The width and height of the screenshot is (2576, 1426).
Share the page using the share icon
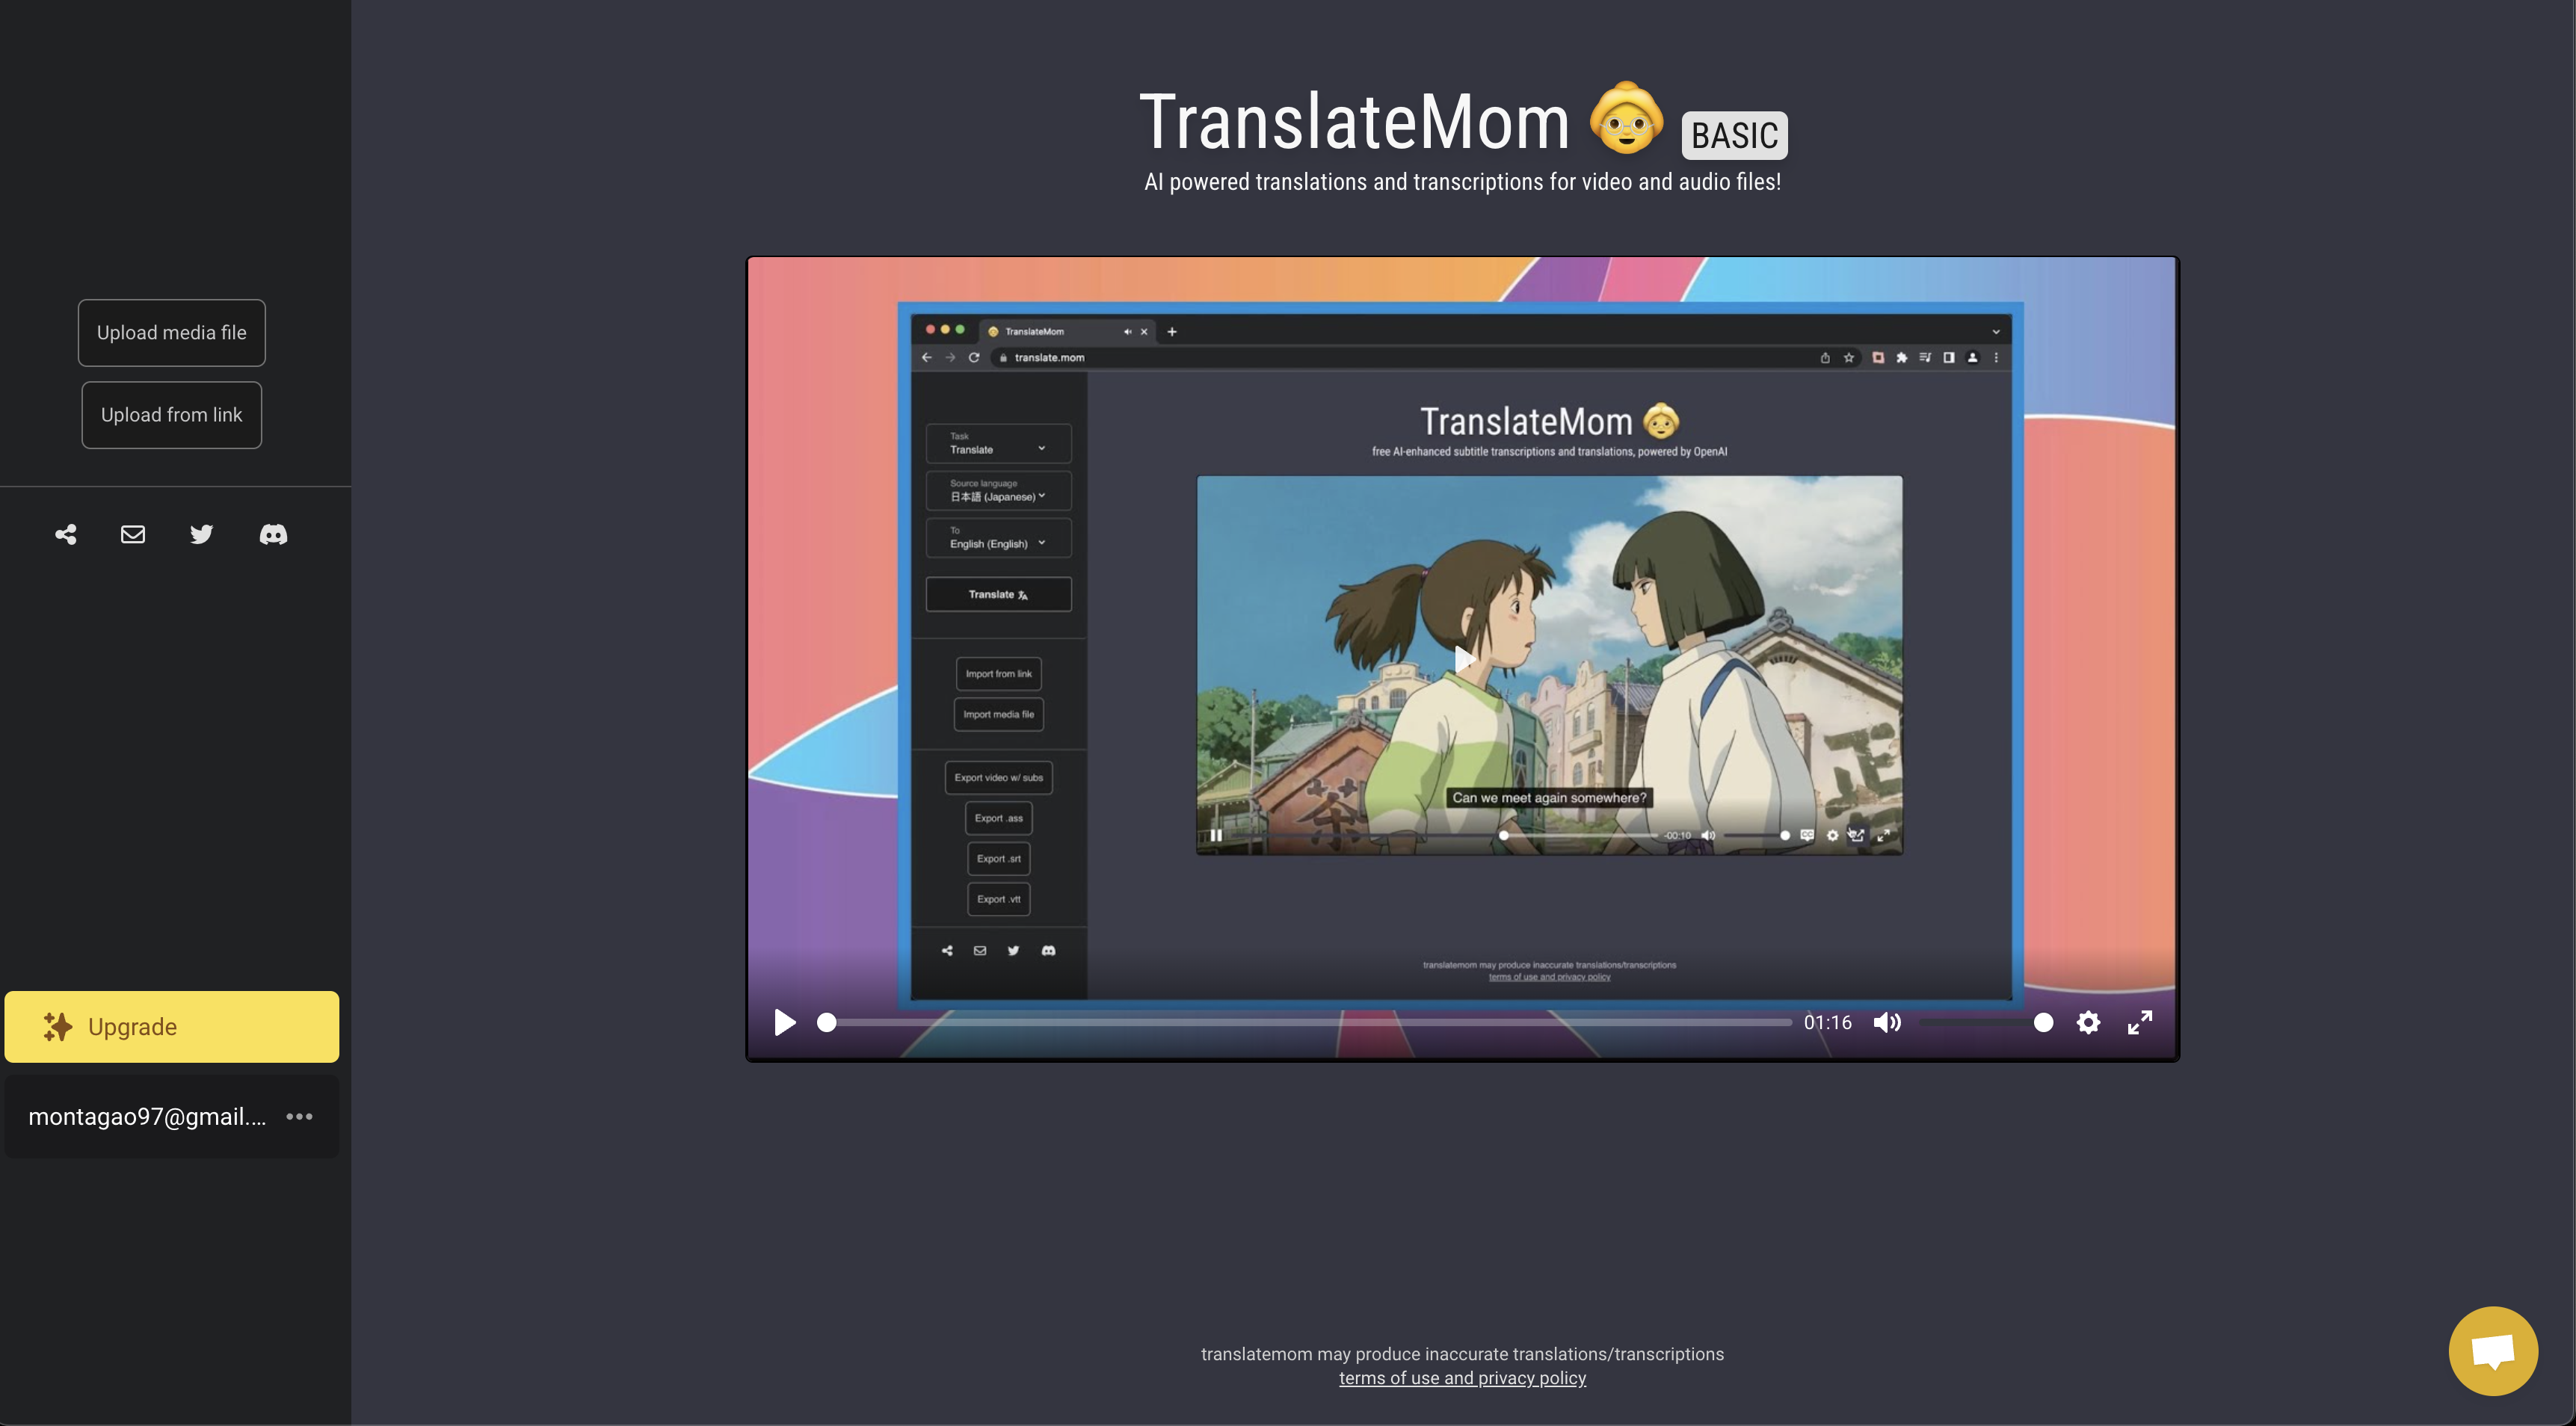coord(65,534)
